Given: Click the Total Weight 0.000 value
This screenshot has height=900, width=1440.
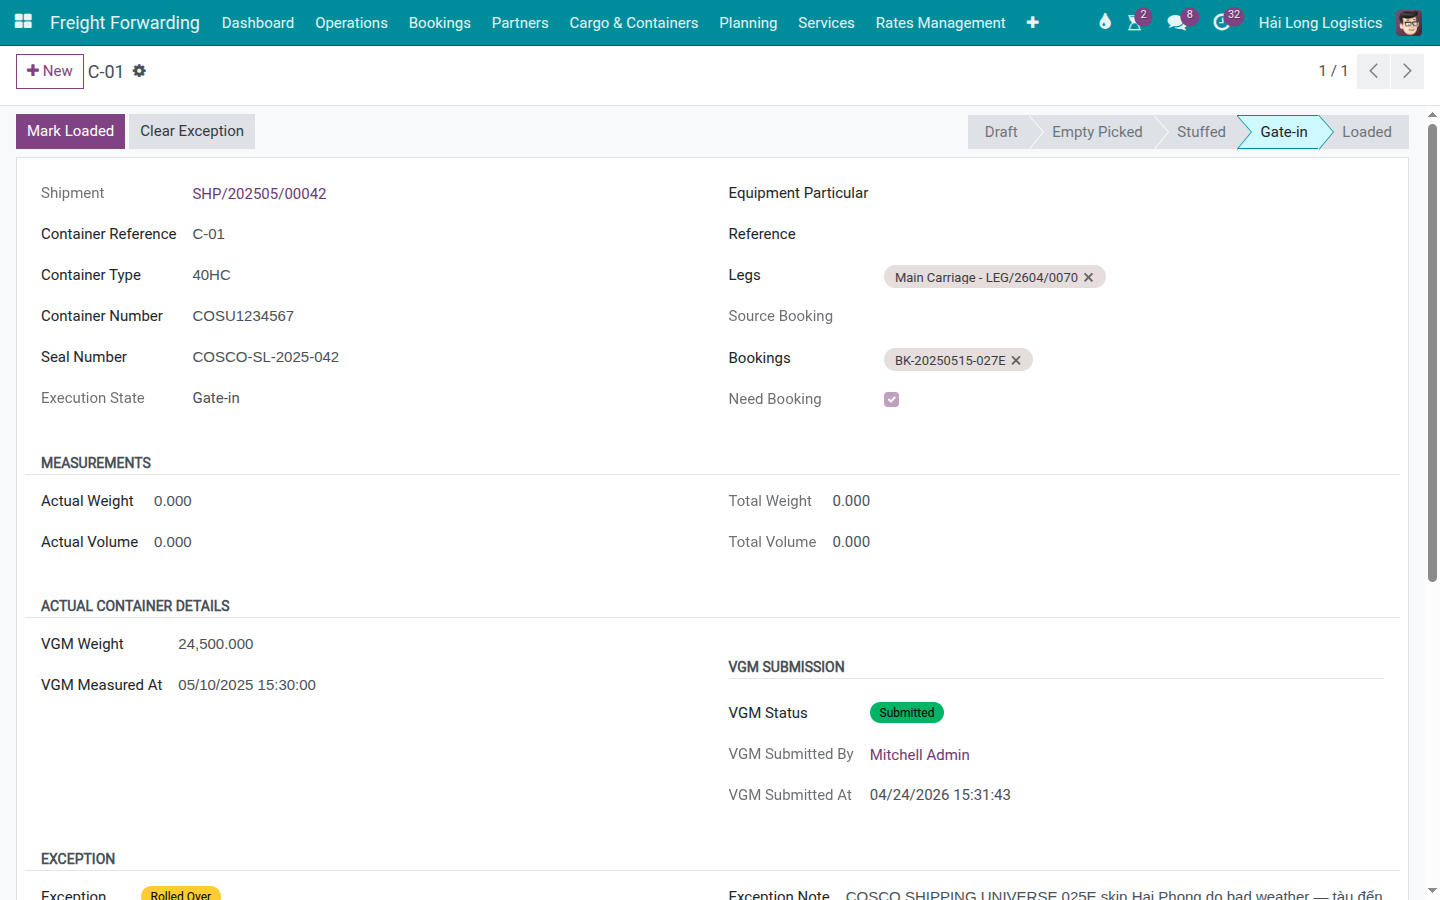Looking at the screenshot, I should [x=851, y=501].
